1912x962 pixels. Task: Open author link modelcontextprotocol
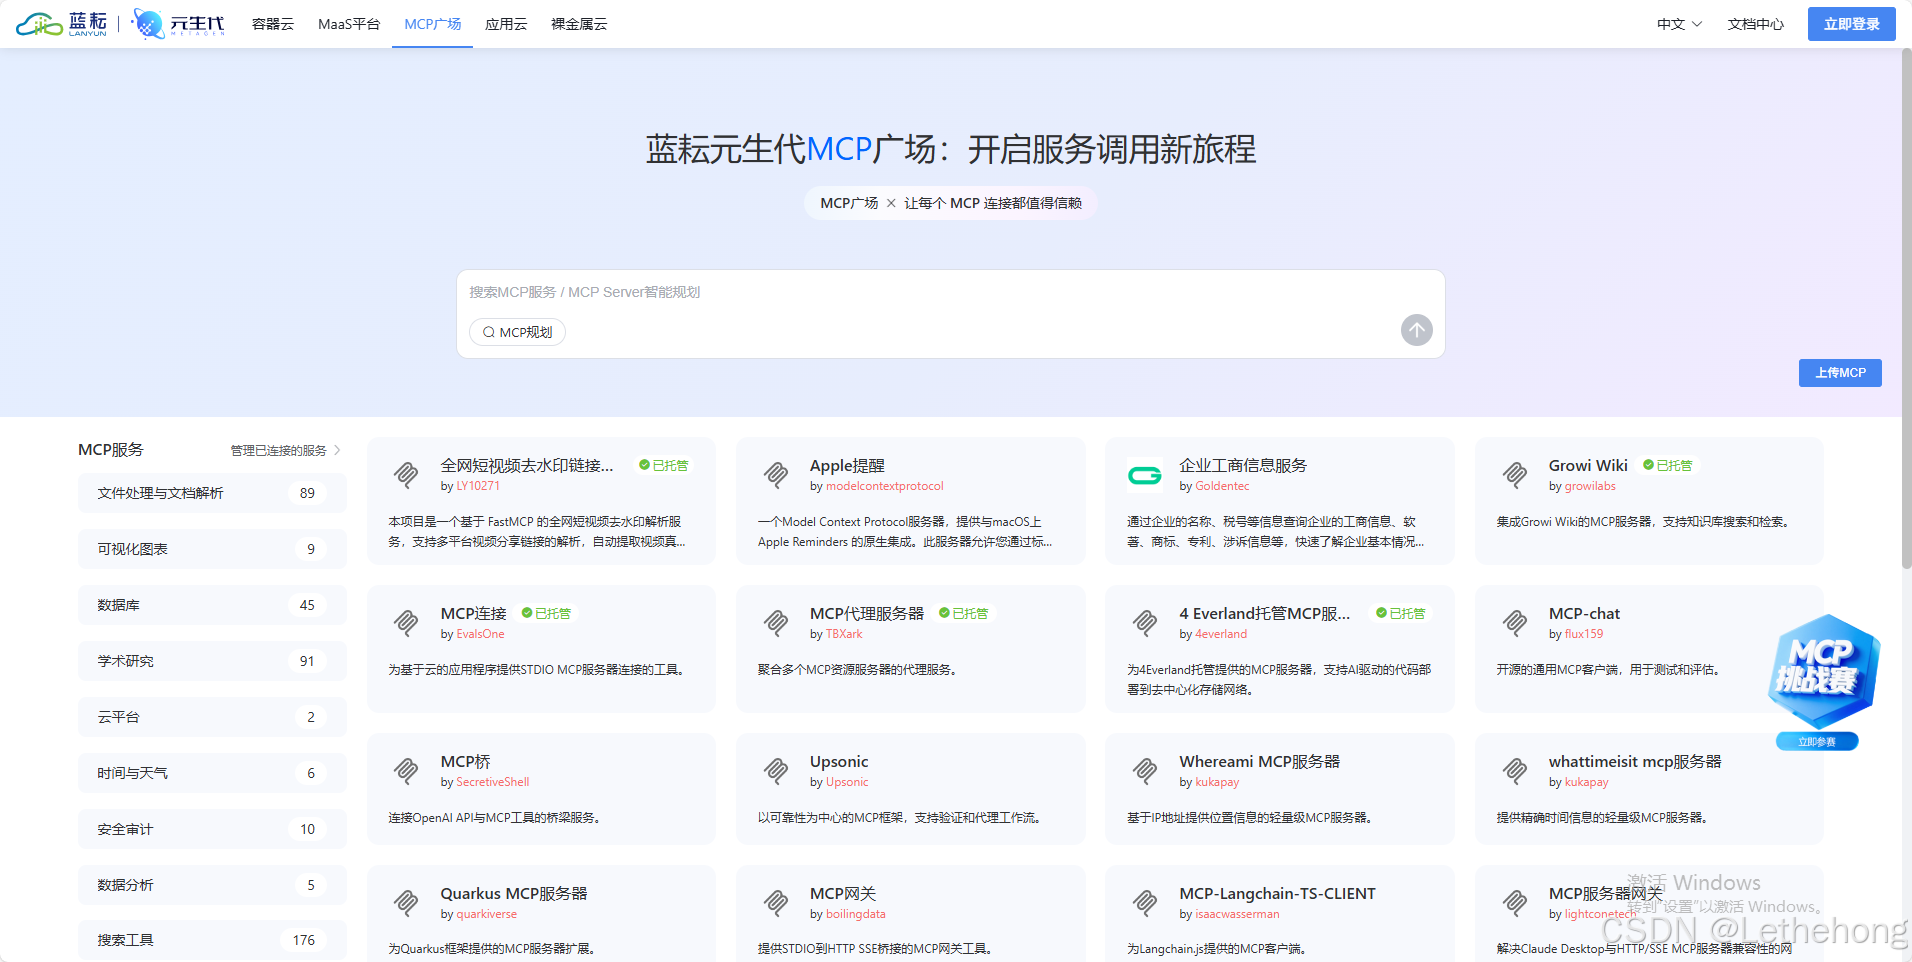click(x=885, y=486)
